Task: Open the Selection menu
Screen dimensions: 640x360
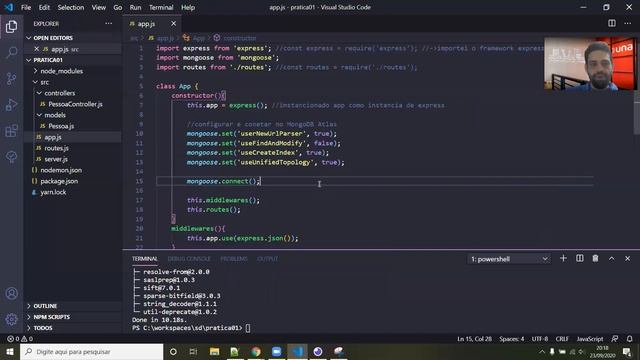Action: pos(71,7)
